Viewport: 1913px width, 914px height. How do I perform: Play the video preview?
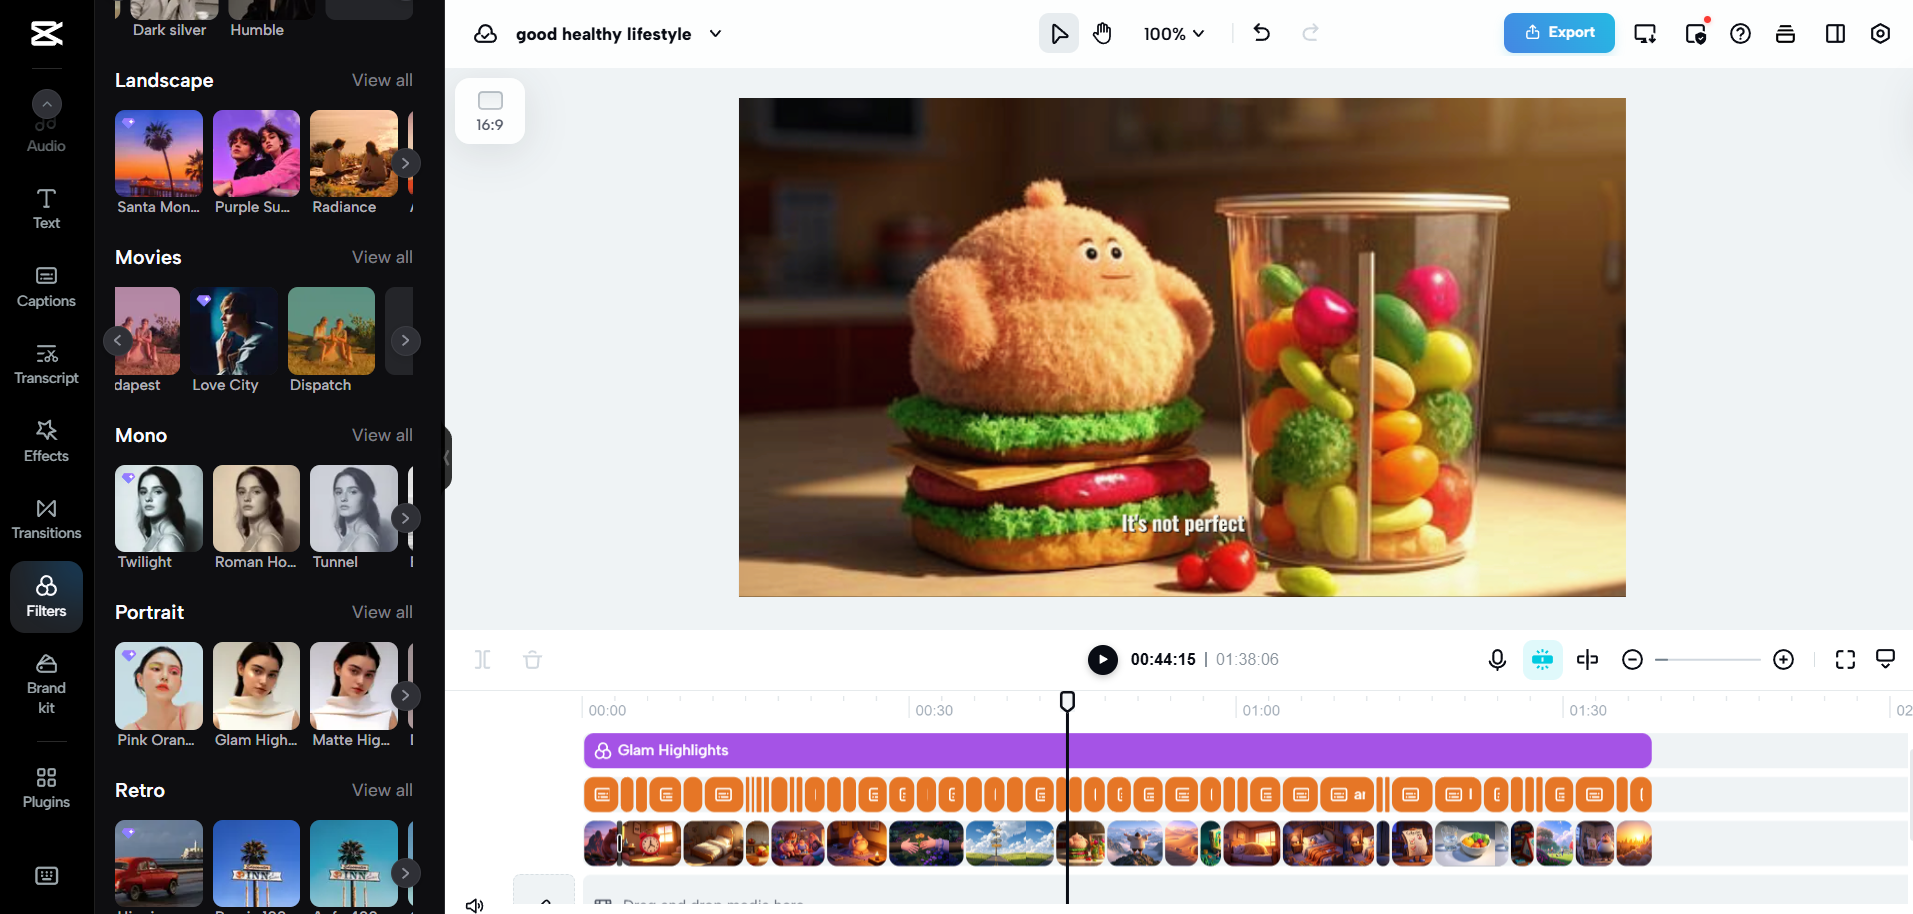[1102, 659]
